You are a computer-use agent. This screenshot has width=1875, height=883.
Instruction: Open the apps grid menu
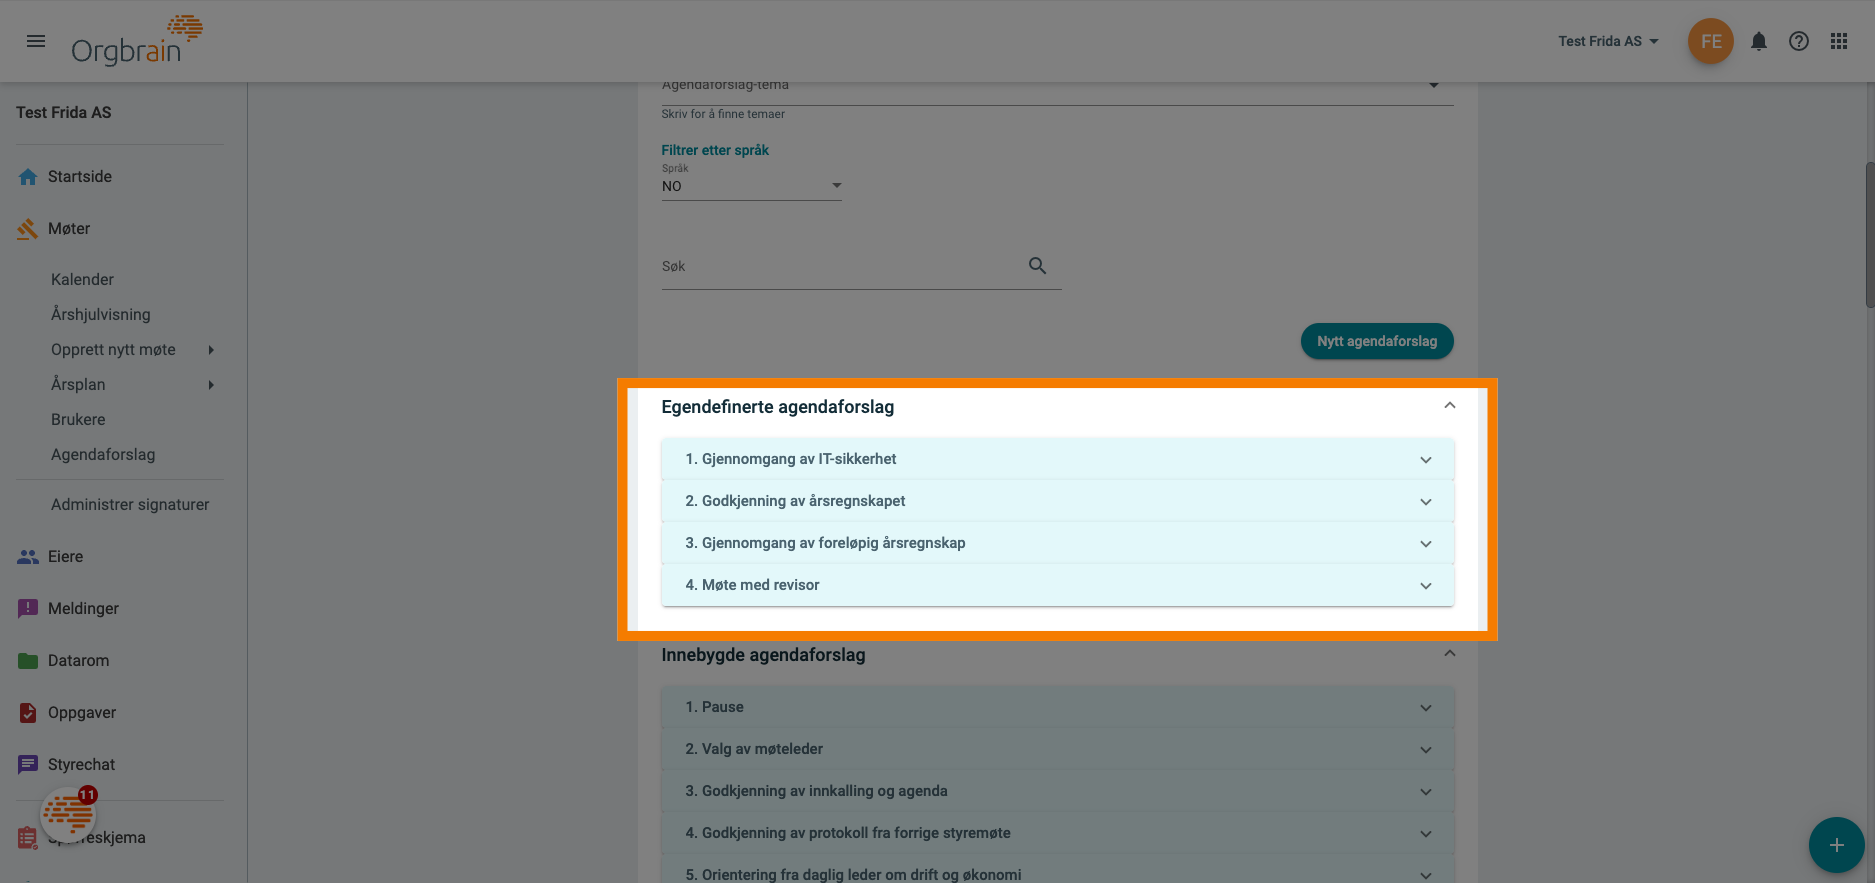[1839, 41]
